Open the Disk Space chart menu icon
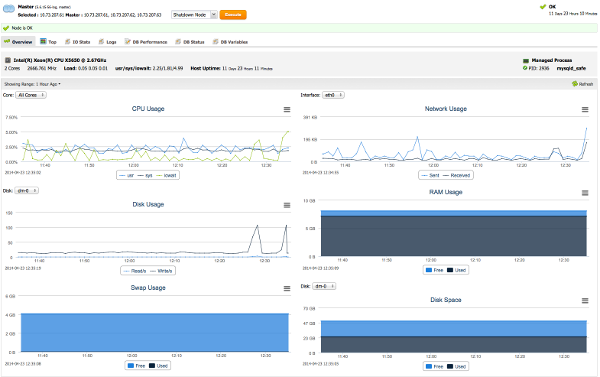Screen dimensions: 600x377 pyautogui.click(x=585, y=300)
